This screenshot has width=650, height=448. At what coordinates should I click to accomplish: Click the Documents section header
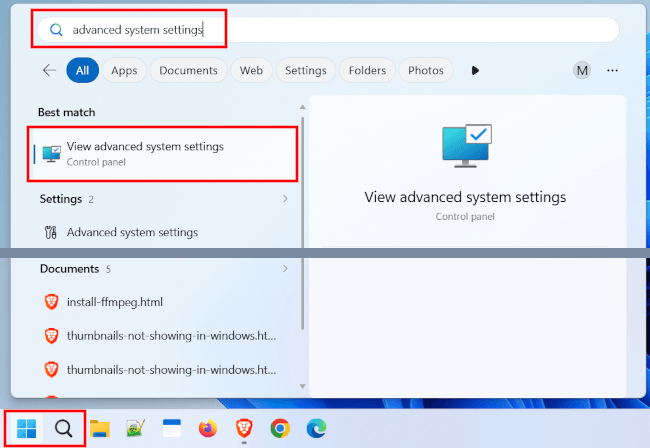[x=70, y=269]
